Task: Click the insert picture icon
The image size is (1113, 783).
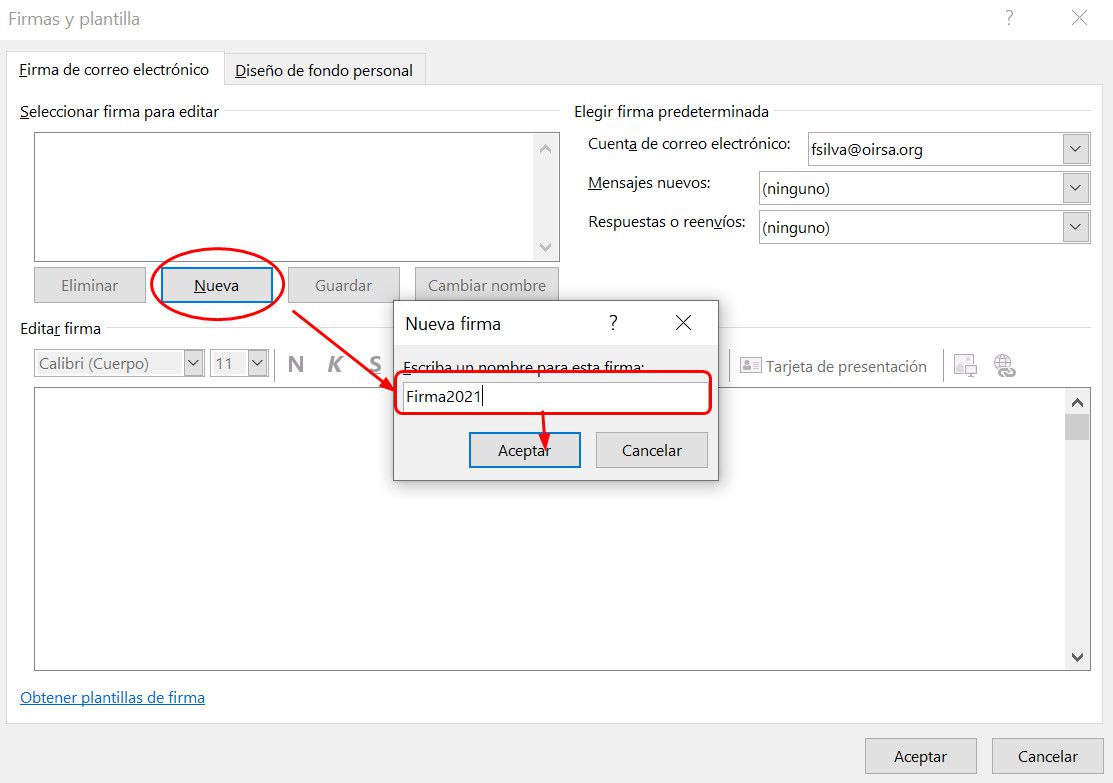Action: 965,366
